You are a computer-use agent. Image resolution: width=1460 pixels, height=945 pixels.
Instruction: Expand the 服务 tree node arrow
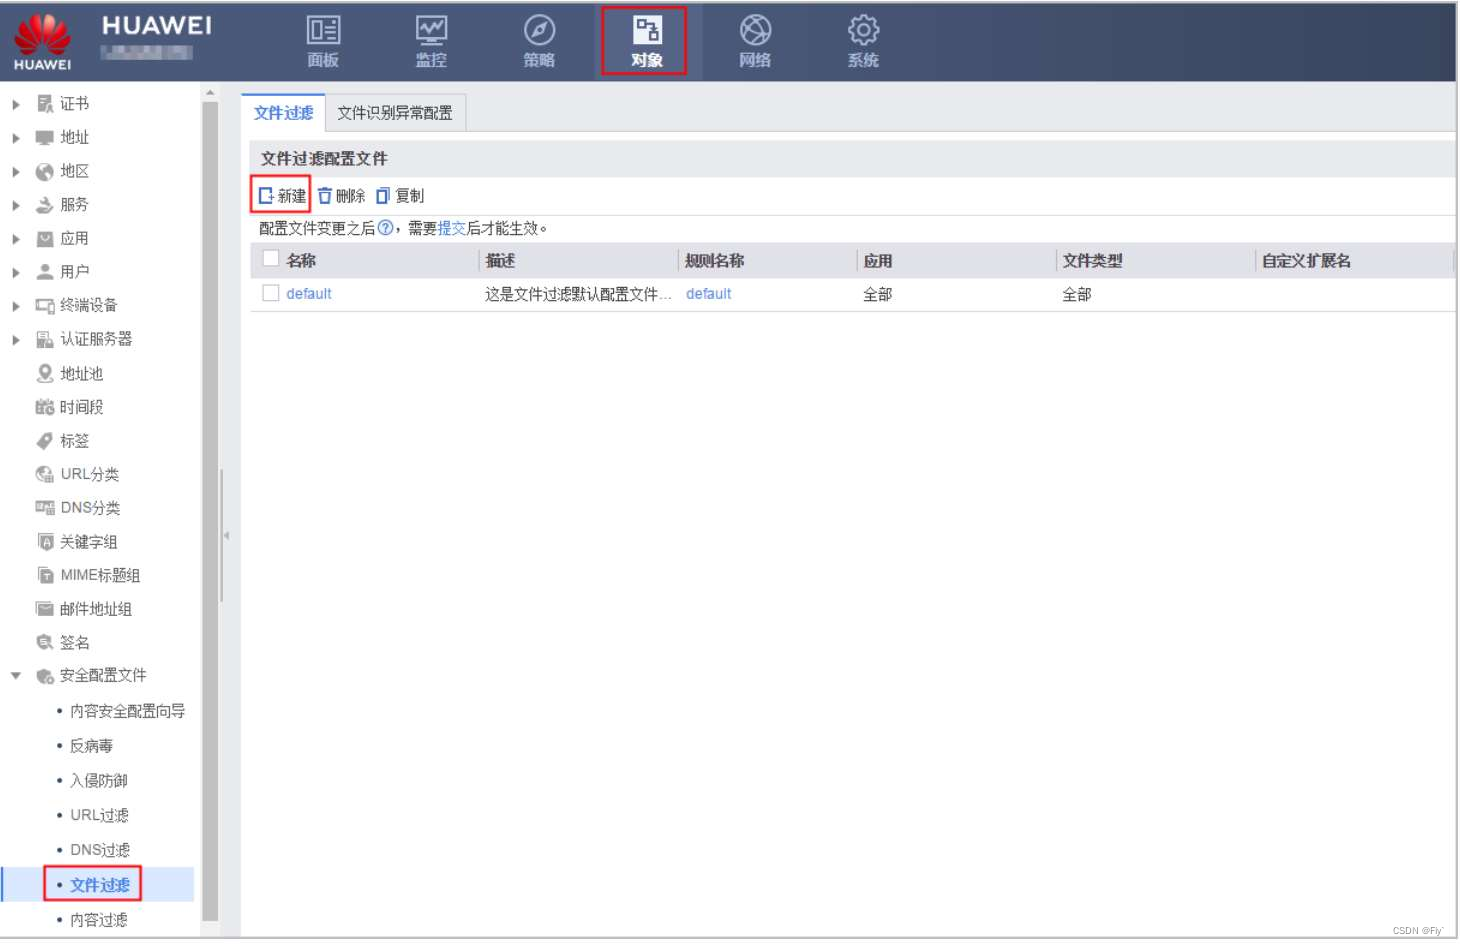pyautogui.click(x=16, y=205)
